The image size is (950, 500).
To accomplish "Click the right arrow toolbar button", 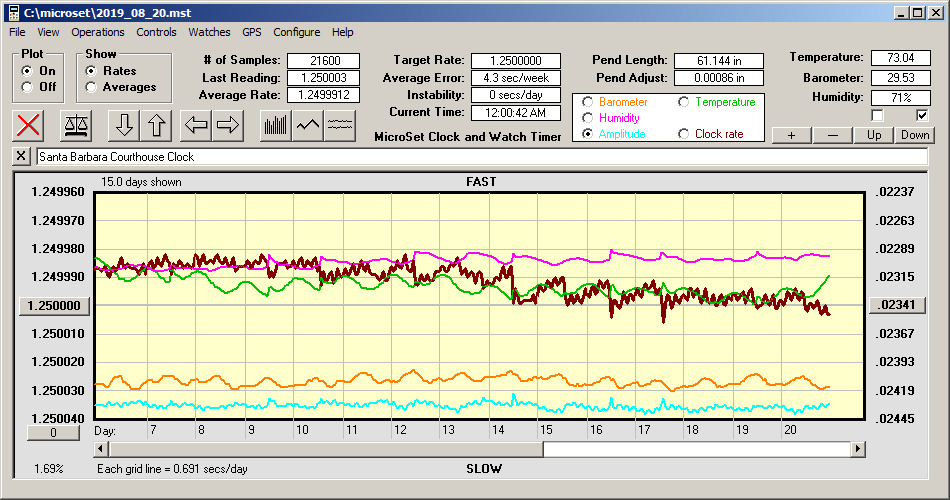I will point(228,125).
